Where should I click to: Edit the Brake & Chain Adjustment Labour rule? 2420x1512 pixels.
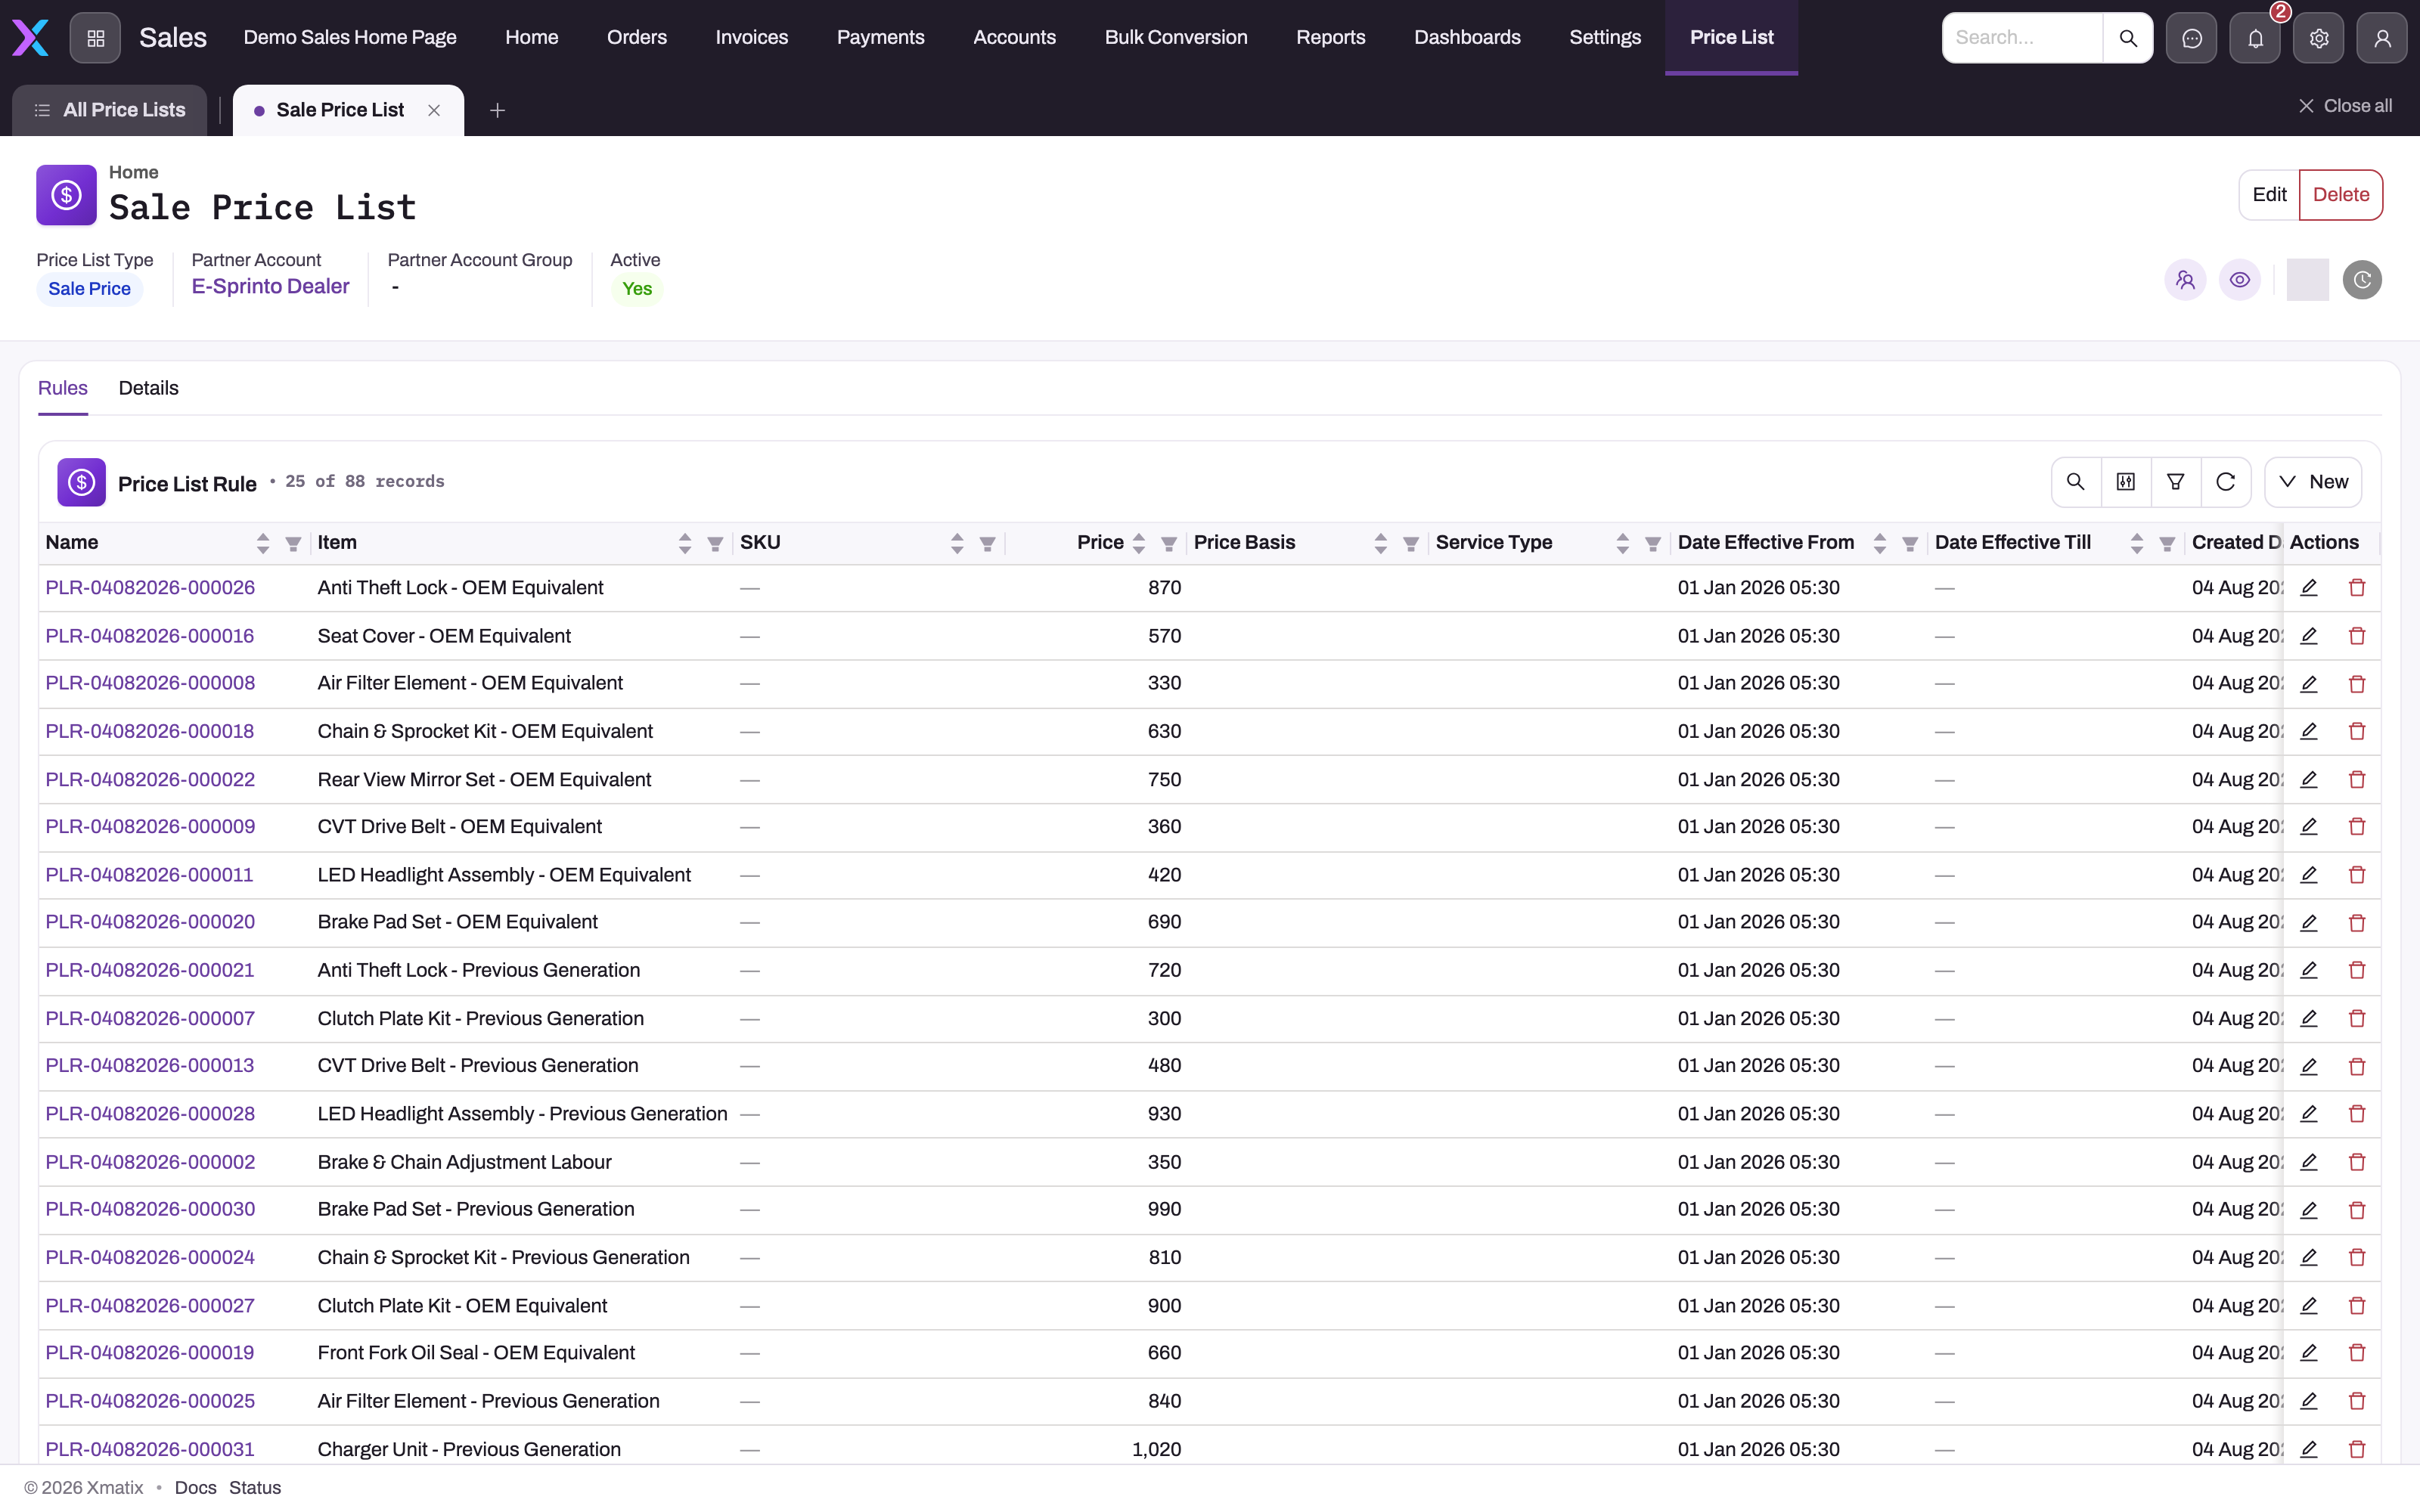click(2309, 1162)
